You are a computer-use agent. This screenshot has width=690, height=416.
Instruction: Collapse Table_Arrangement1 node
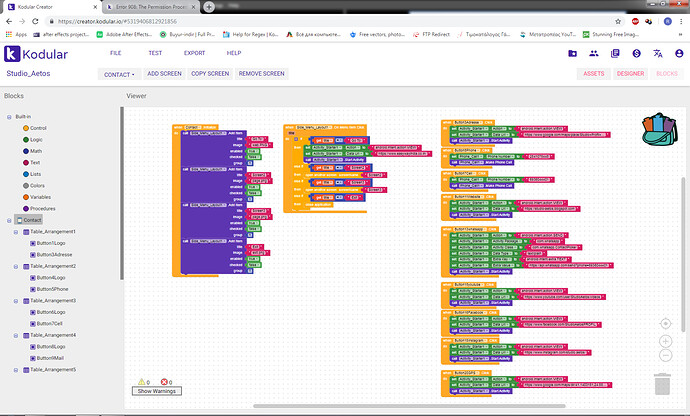16,232
